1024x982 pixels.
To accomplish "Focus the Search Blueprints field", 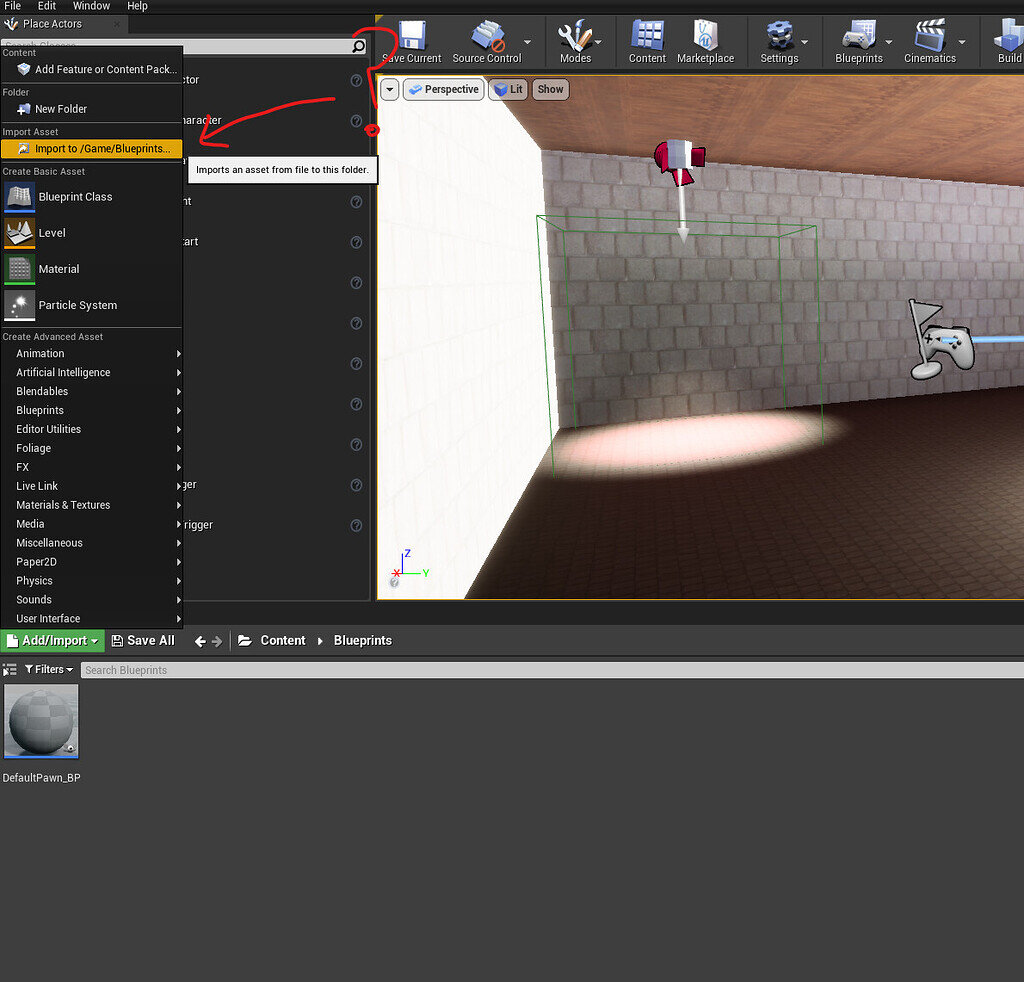I will [x=552, y=670].
